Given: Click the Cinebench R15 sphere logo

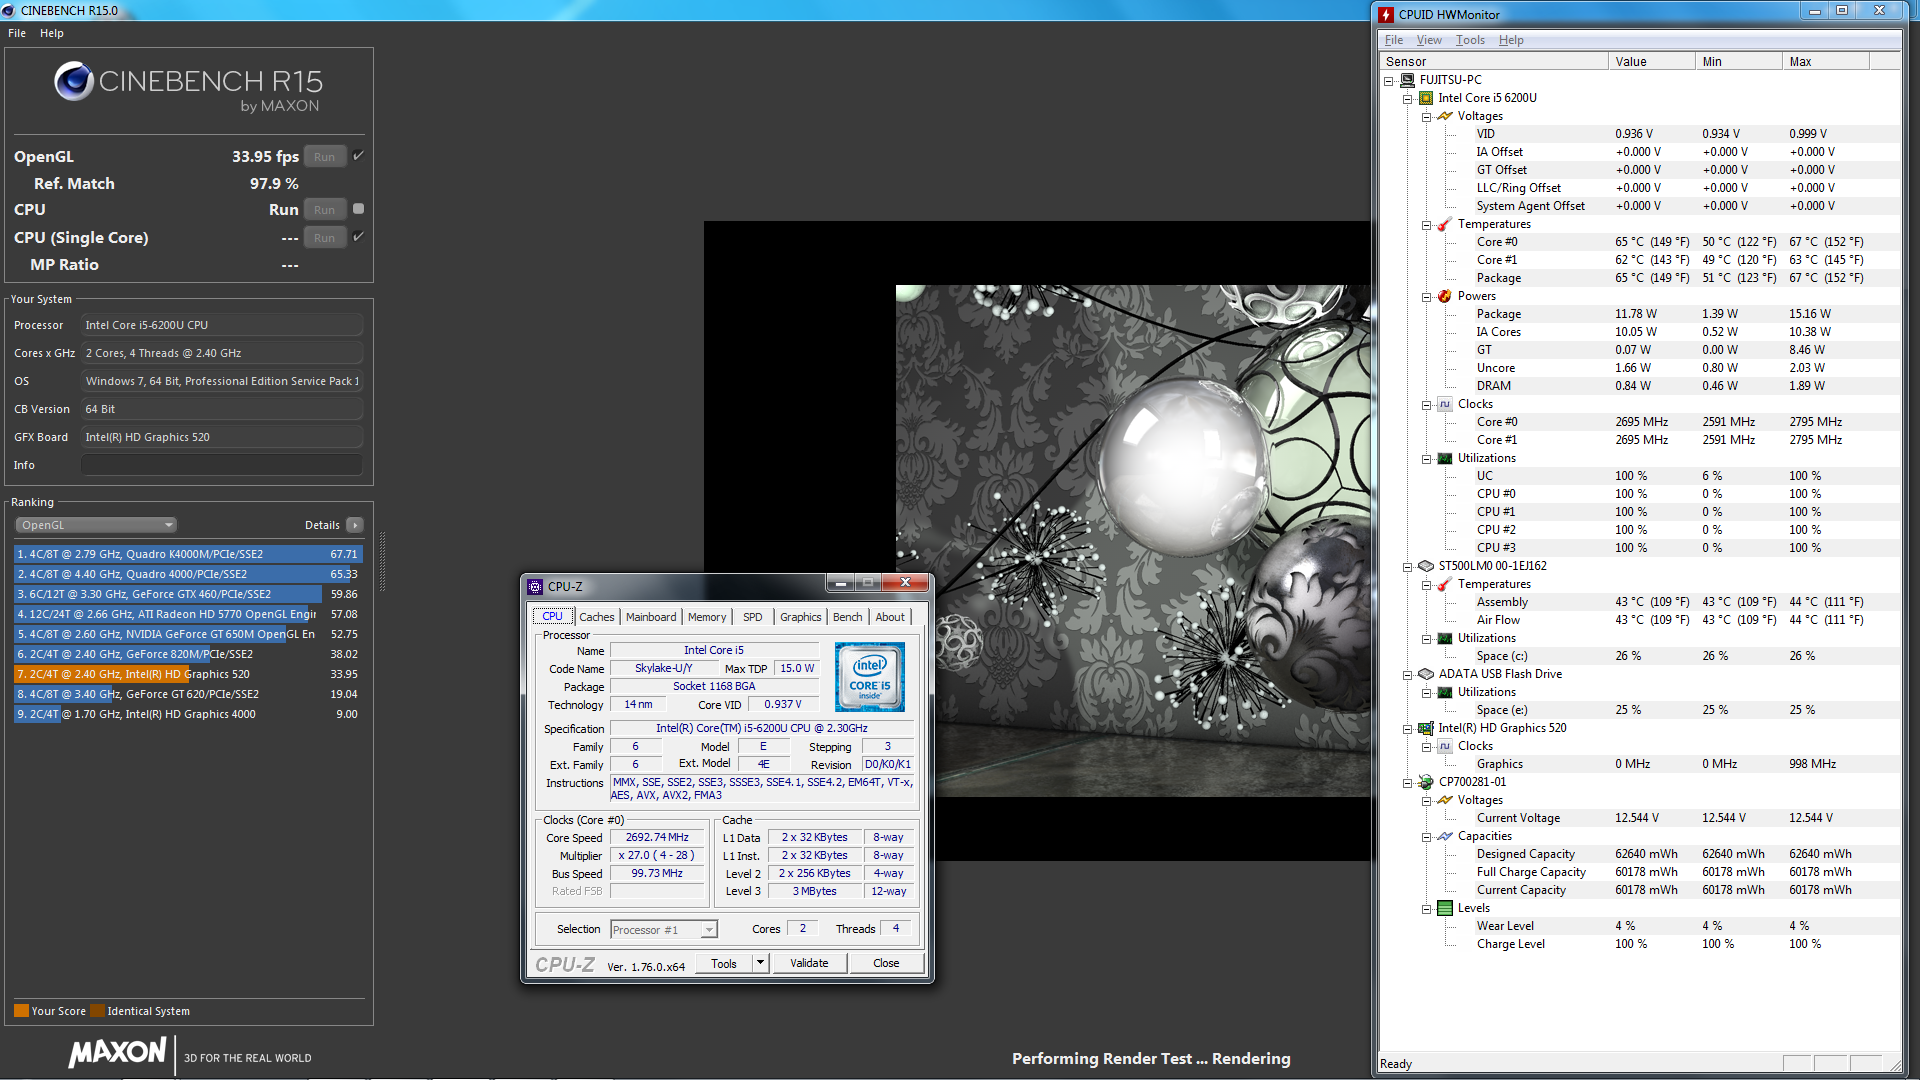Looking at the screenshot, I should pyautogui.click(x=74, y=81).
